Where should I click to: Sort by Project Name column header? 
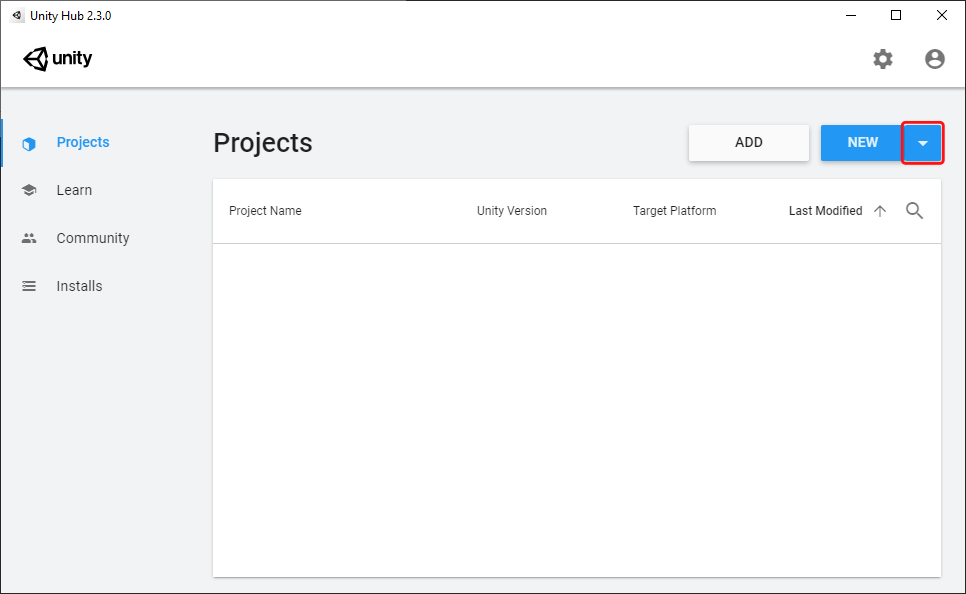pyautogui.click(x=265, y=211)
